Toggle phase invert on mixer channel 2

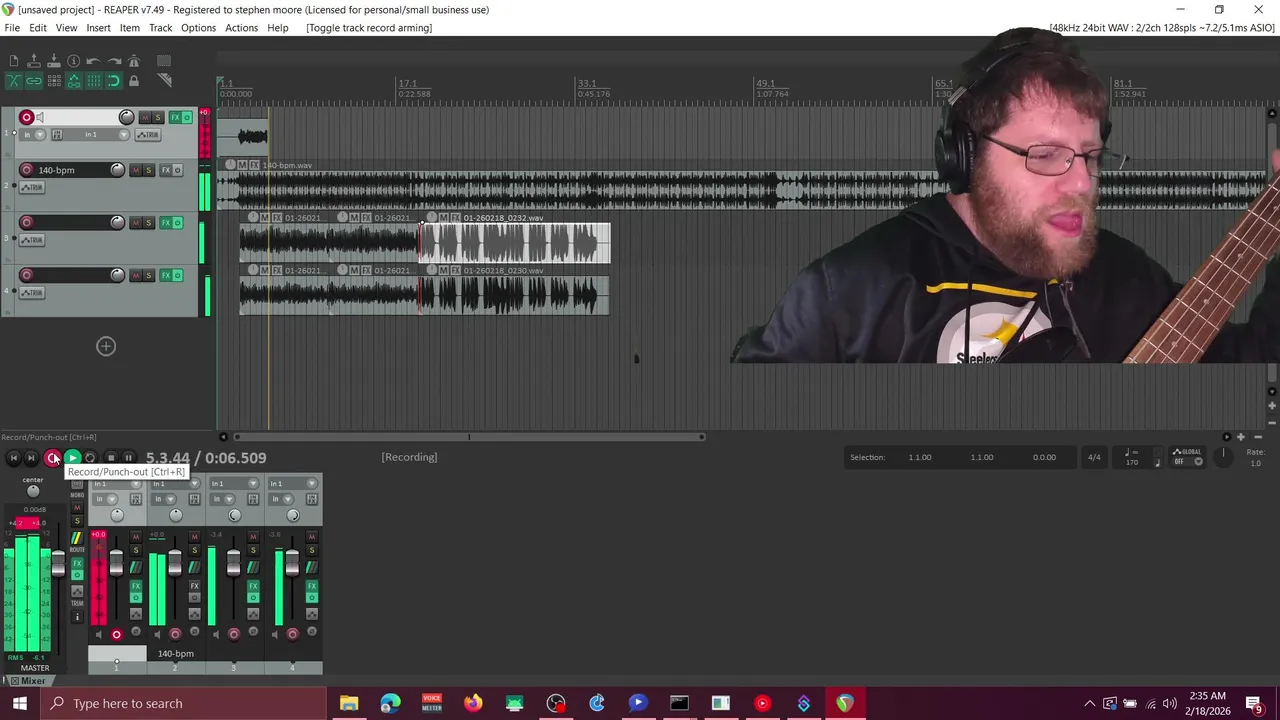click(x=195, y=631)
